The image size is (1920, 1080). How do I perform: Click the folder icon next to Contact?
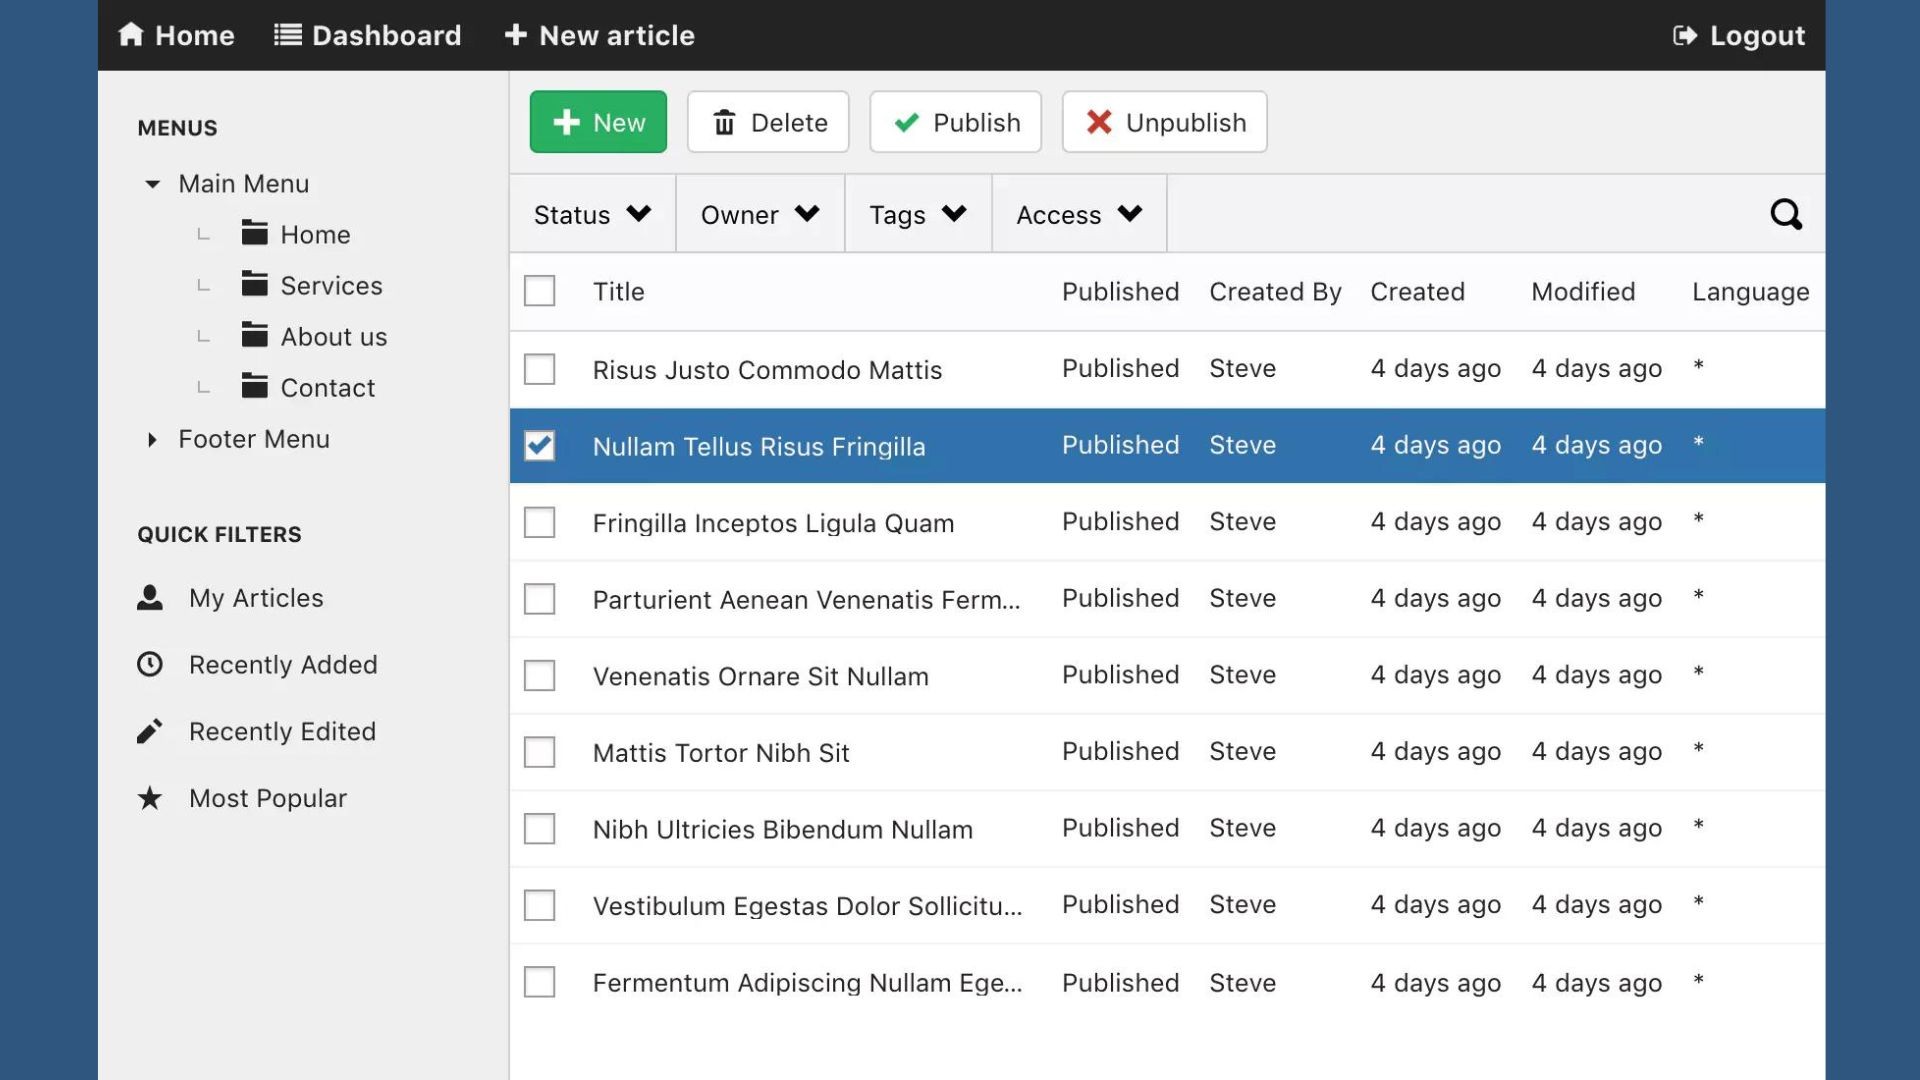tap(254, 386)
